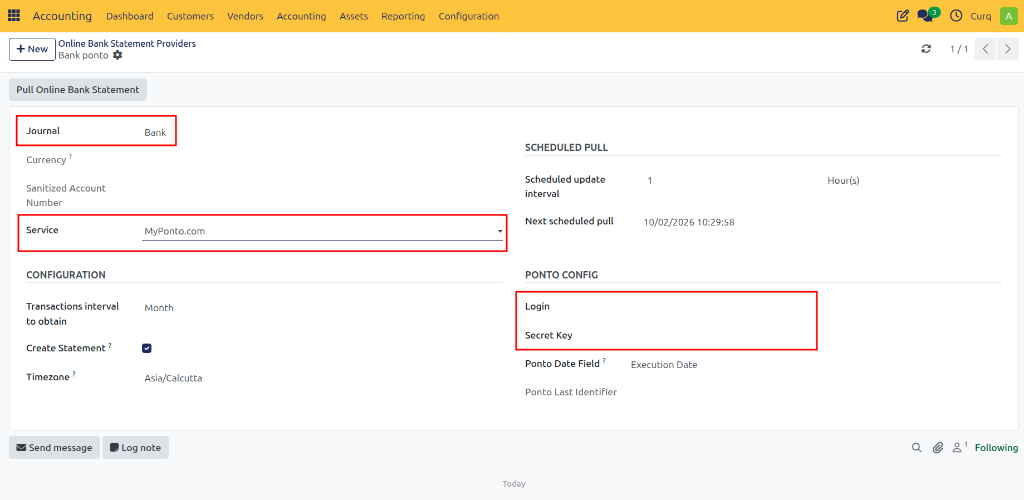Go to next record with right chevron
Screen dimensions: 1024x500
click(1008, 49)
